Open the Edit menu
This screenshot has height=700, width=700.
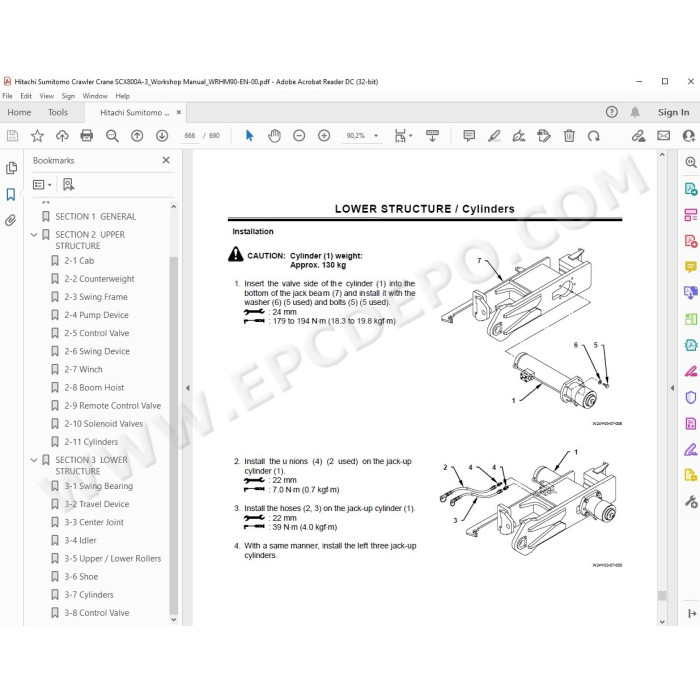click(x=26, y=96)
